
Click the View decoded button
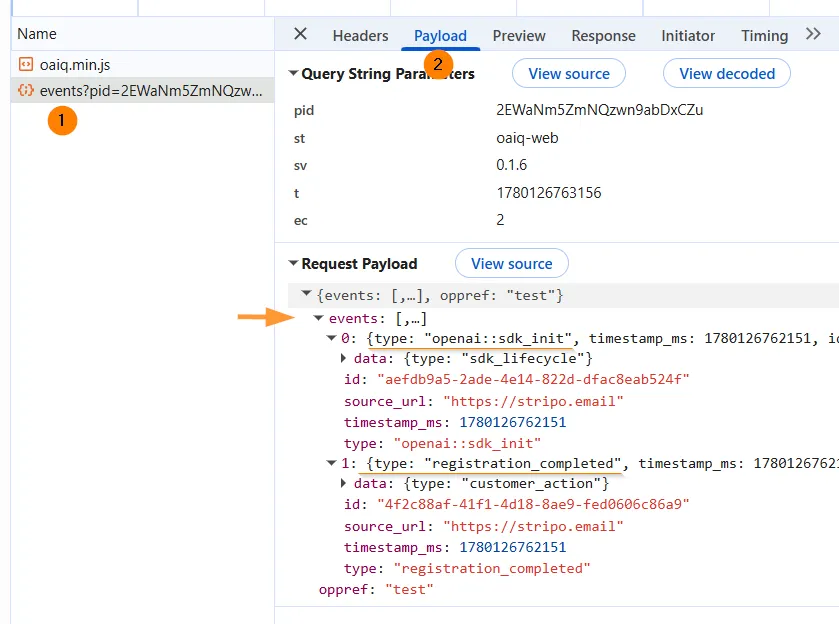point(727,73)
